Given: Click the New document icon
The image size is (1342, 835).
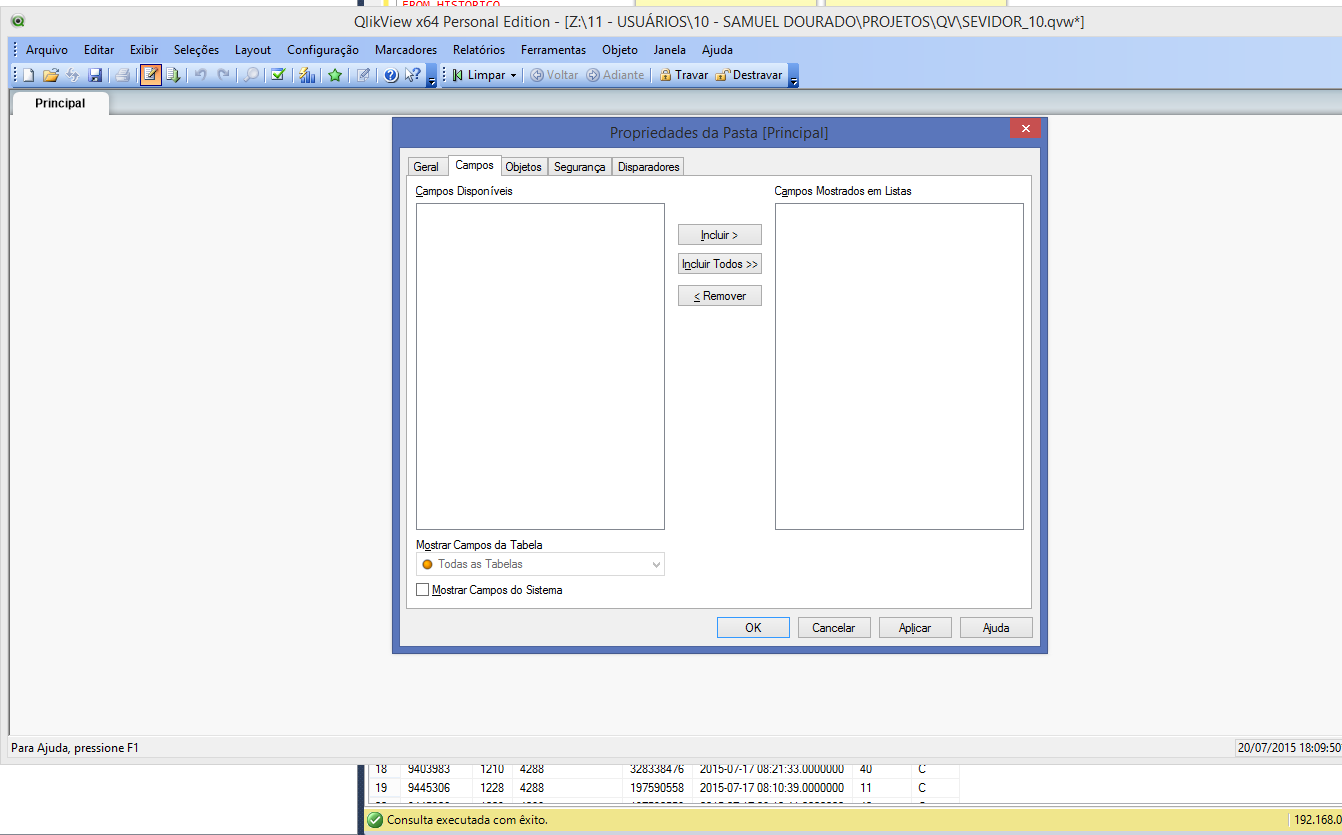Looking at the screenshot, I should click(28, 75).
